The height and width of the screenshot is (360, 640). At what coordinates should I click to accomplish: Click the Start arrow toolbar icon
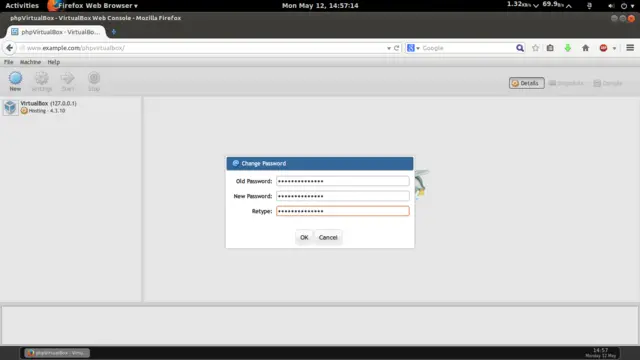coord(67,81)
